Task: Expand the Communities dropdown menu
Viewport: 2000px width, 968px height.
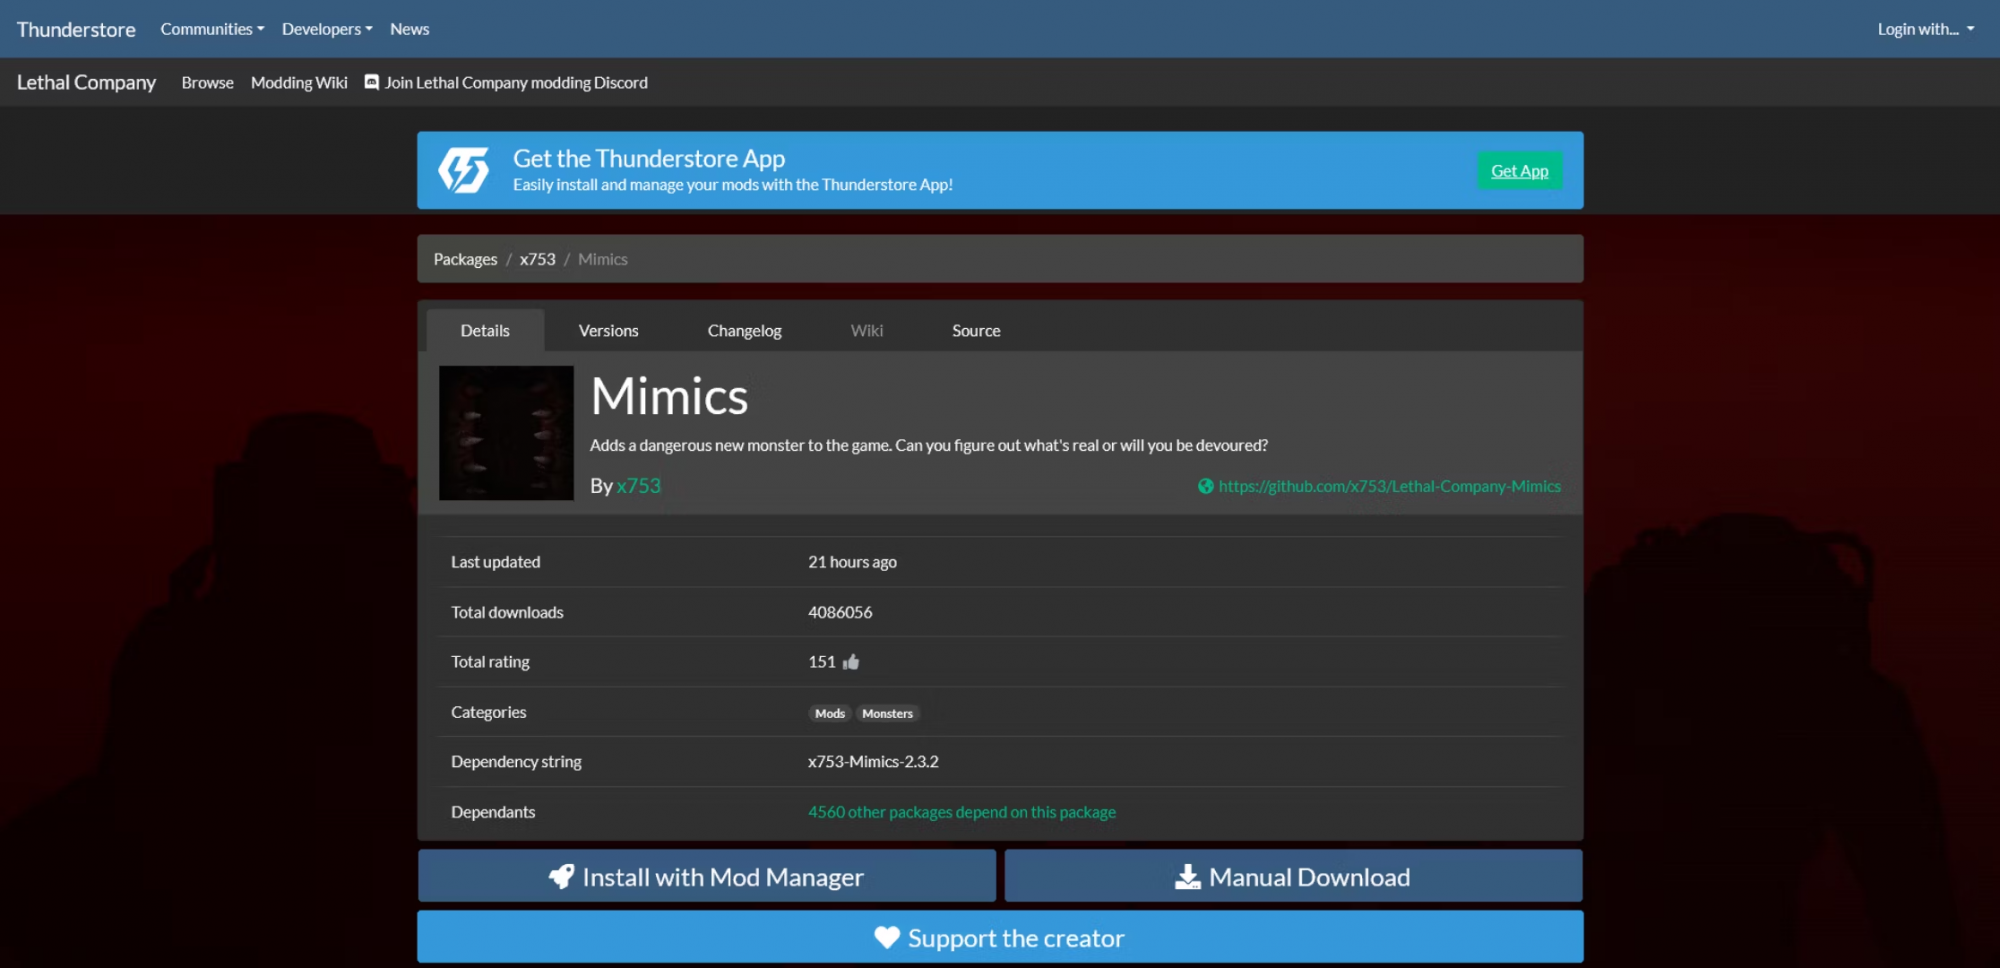Action: [x=212, y=29]
